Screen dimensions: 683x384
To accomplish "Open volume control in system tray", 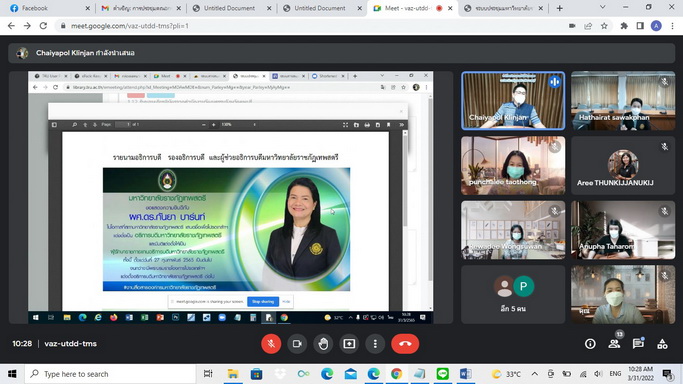I will [598, 374].
